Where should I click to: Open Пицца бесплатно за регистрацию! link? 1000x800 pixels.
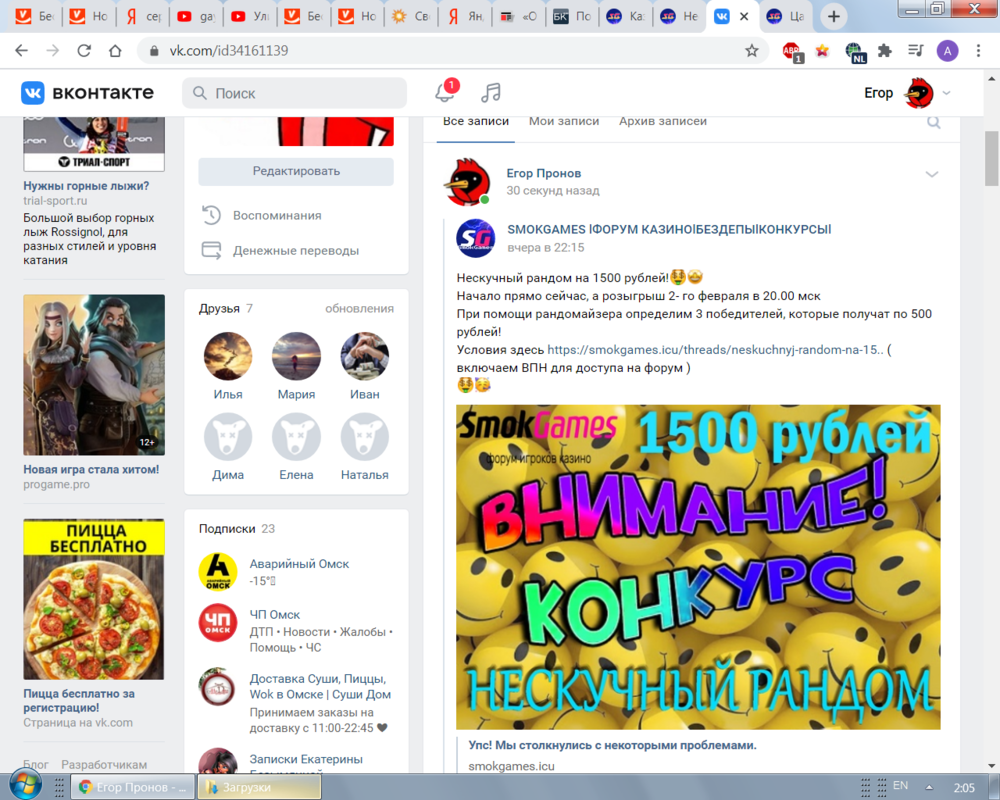79,700
